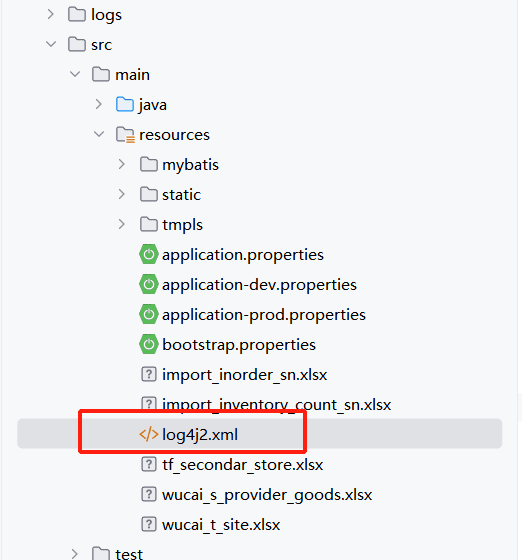Click the unknown-file icon beside import_inorder_sn.xlsx
The width and height of the screenshot is (522, 560).
pyautogui.click(x=149, y=374)
